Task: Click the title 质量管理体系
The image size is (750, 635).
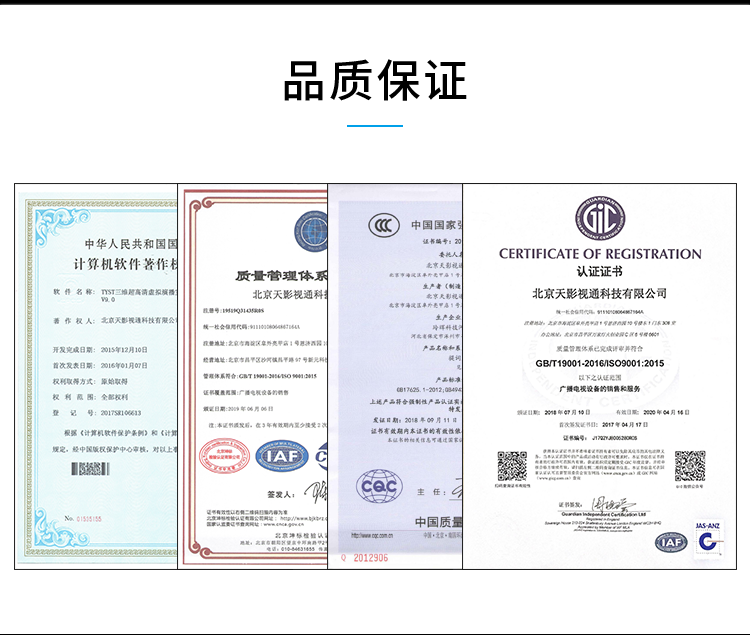Action: (x=281, y=276)
